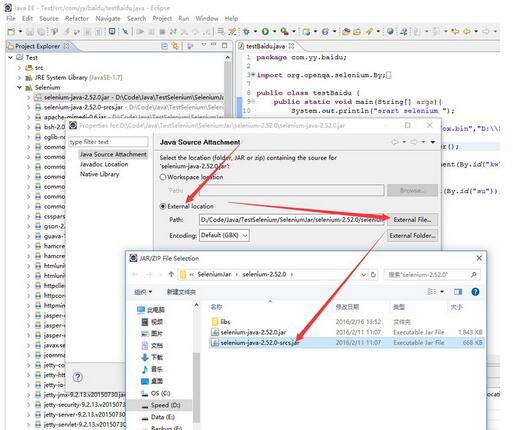Click SeleniumJar breadcrumb in address bar
The image size is (513, 430).
pos(214,275)
